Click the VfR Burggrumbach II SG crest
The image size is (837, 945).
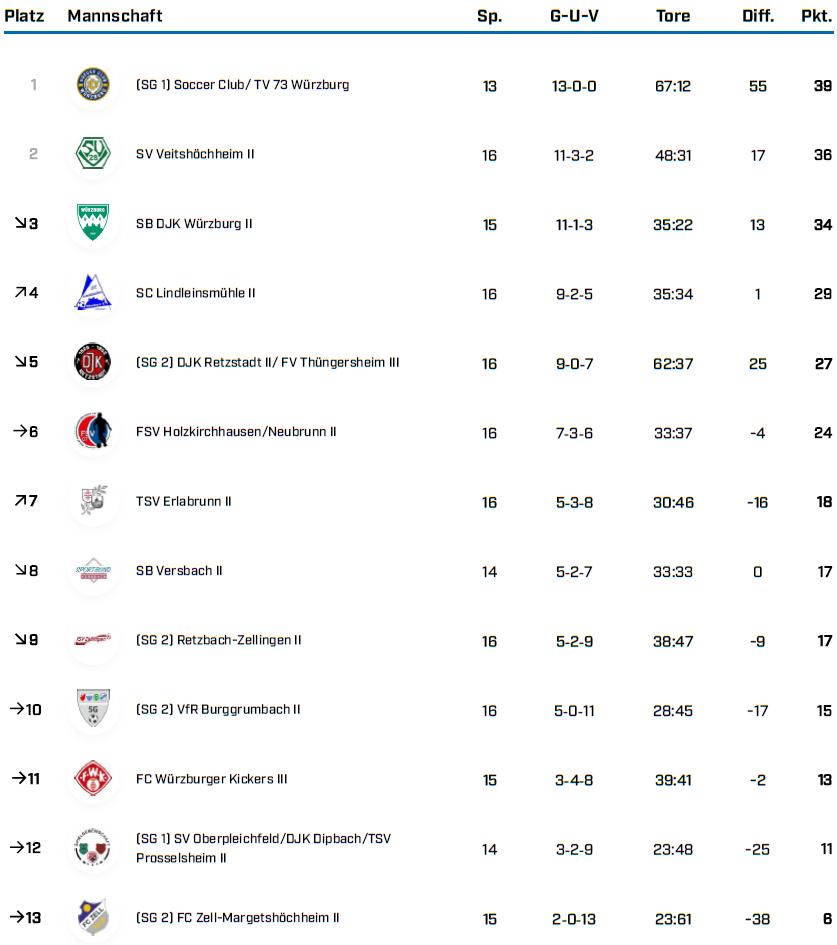point(93,710)
